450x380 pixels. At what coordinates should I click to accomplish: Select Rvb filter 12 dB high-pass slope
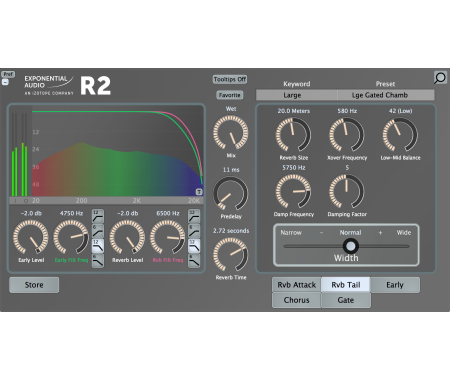194,216
